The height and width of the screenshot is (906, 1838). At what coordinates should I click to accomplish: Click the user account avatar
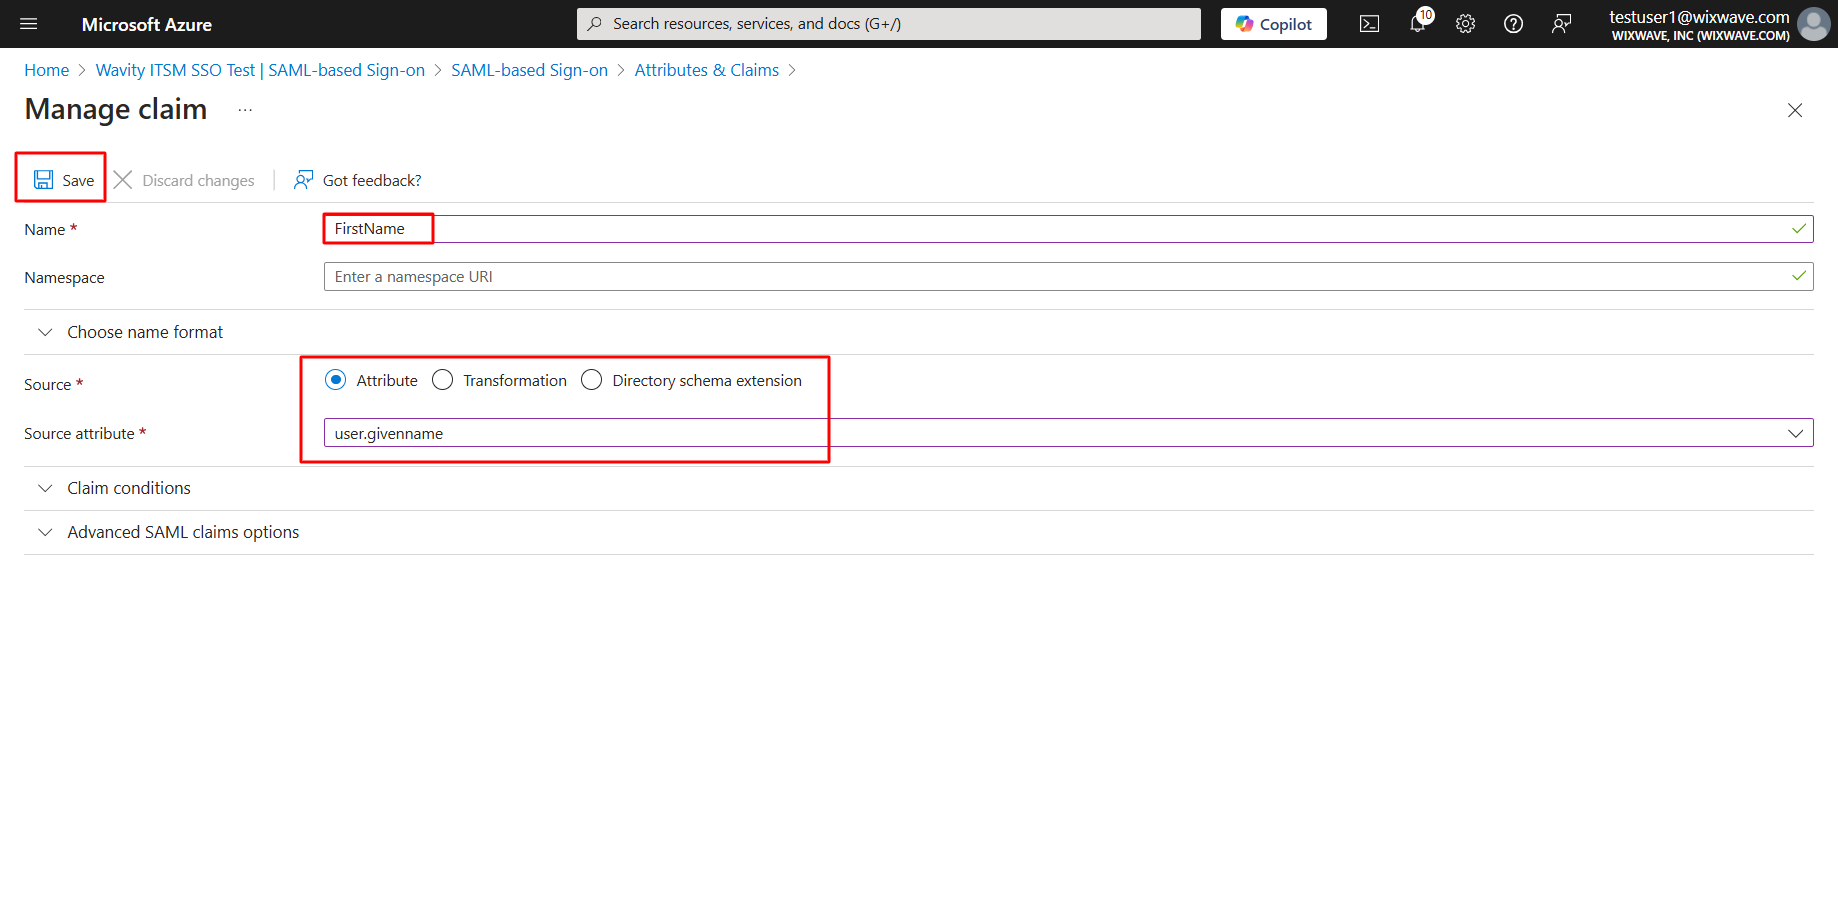tap(1813, 24)
